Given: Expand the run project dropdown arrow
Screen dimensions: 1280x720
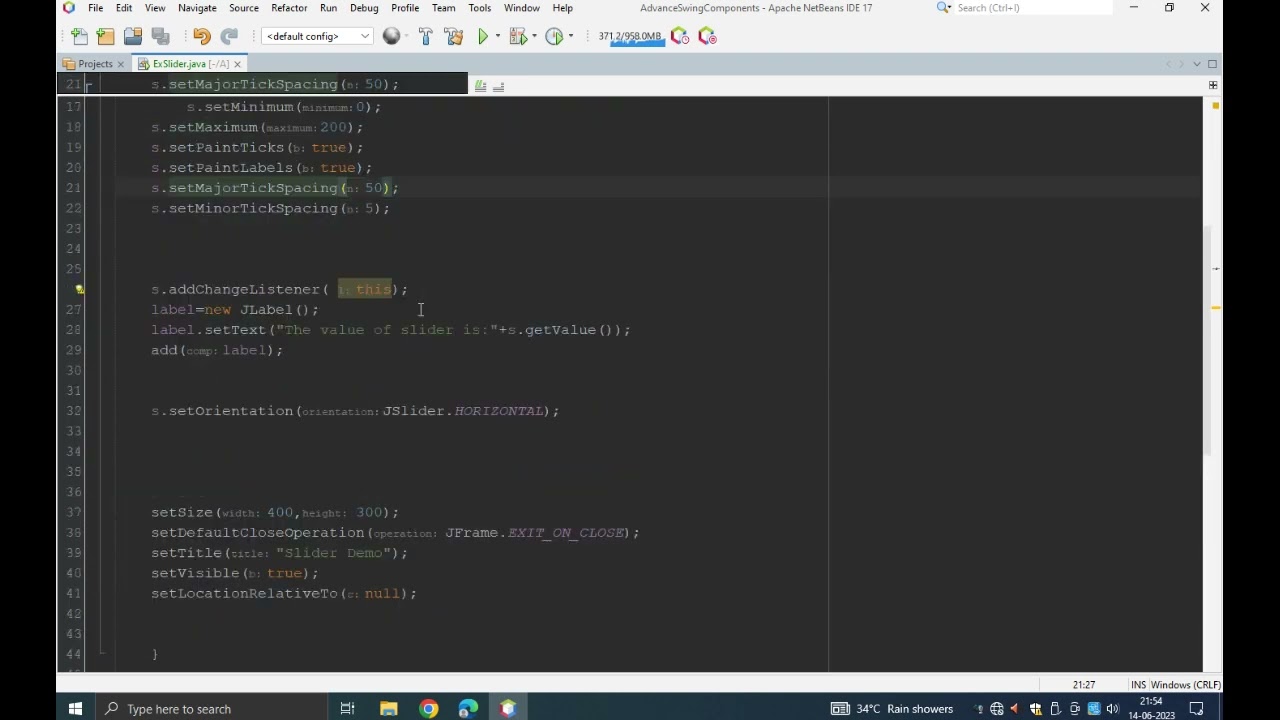Looking at the screenshot, I should (497, 36).
